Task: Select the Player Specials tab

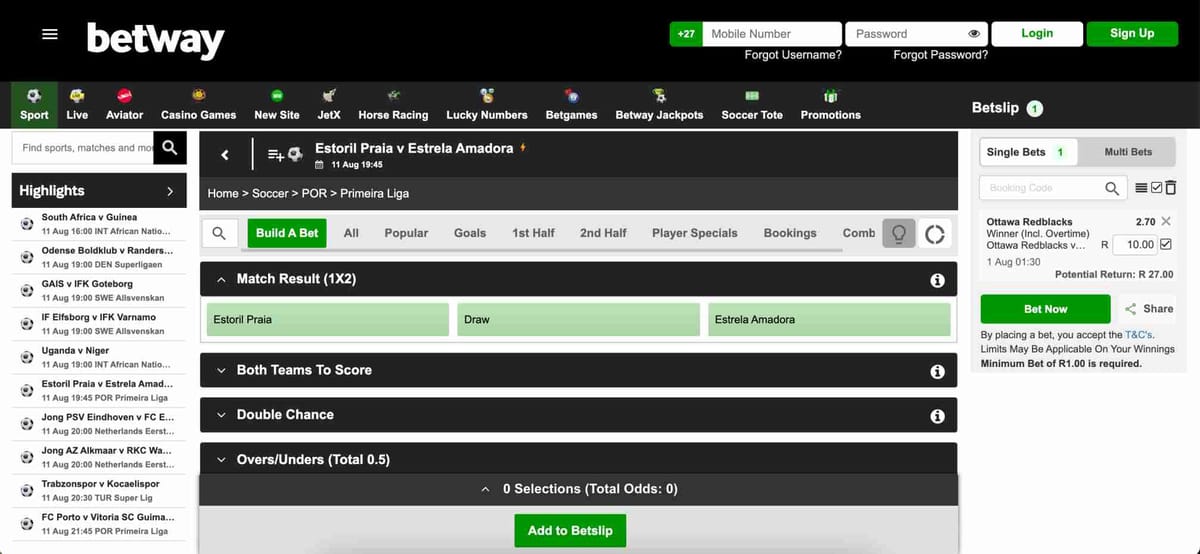Action: pos(695,233)
